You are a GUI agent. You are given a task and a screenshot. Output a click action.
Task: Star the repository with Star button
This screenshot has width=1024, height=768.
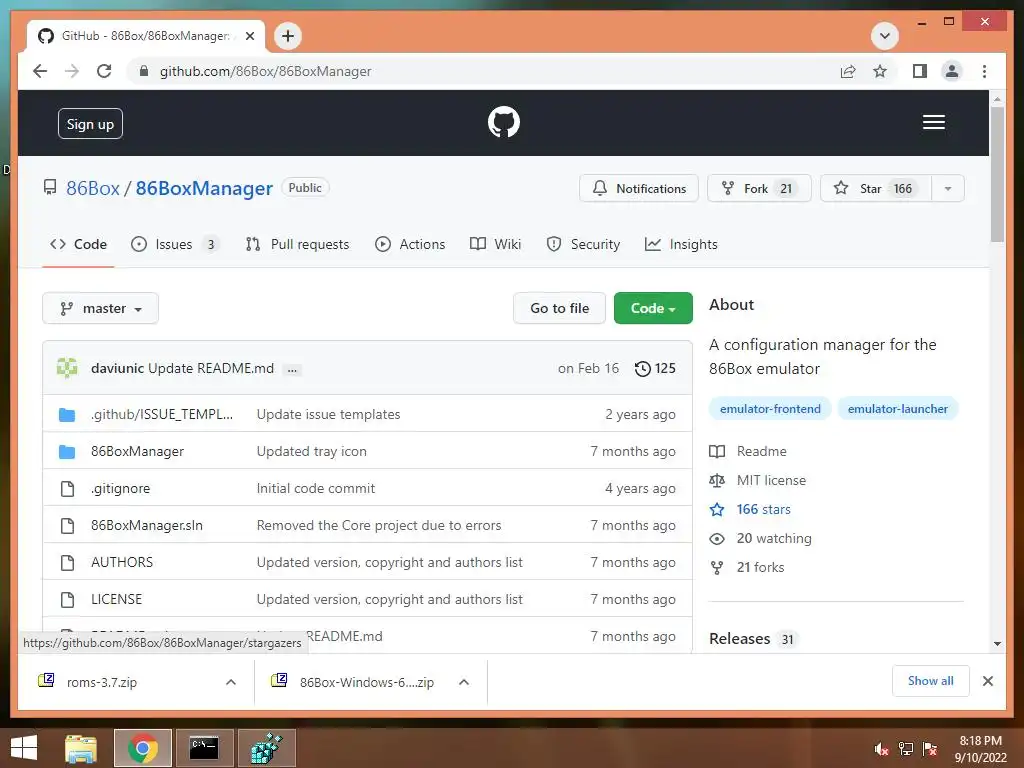[876, 189]
